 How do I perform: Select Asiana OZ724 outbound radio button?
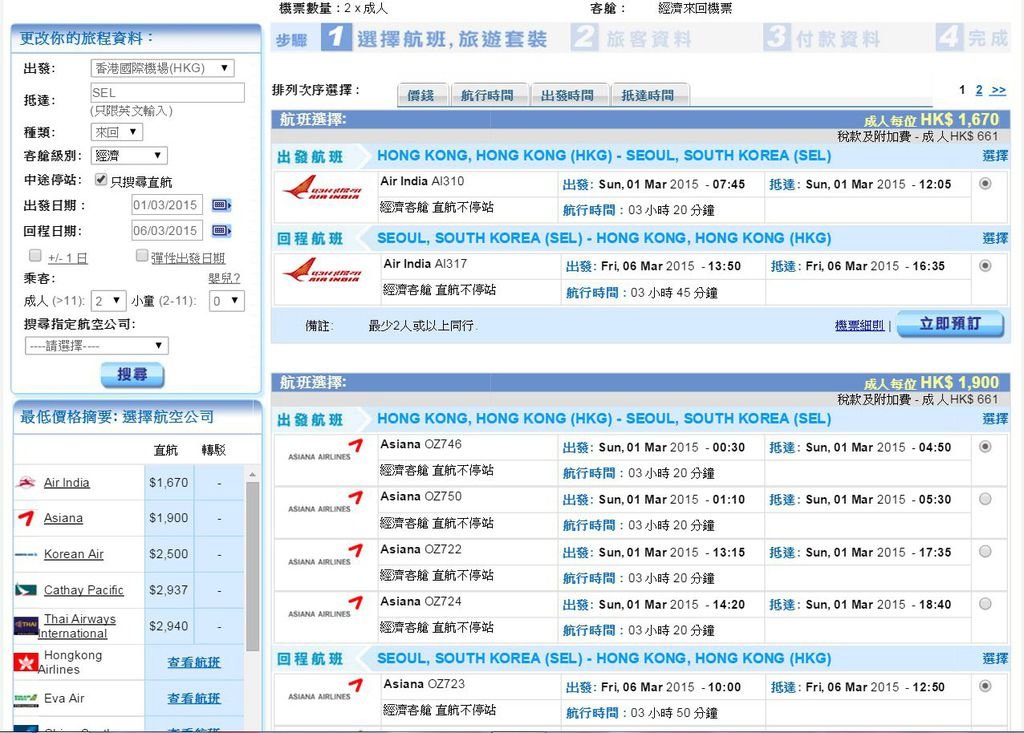pos(985,604)
